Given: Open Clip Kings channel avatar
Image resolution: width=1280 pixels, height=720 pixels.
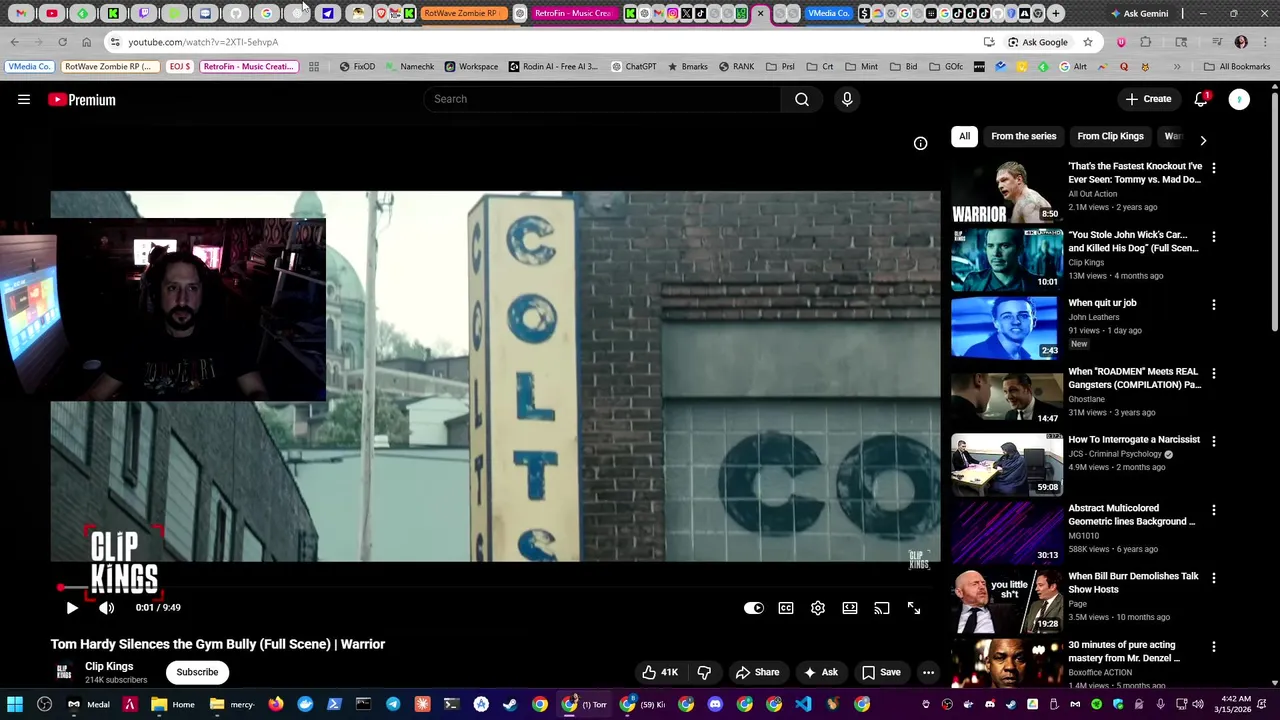Looking at the screenshot, I should (63, 672).
